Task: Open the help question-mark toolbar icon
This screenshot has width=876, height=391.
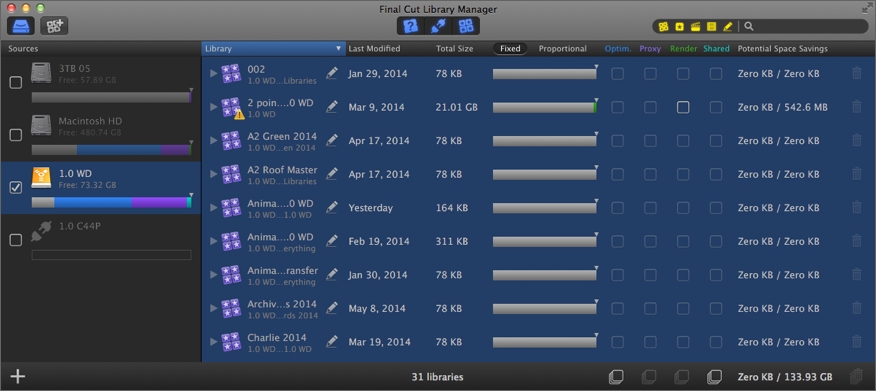Action: [x=411, y=26]
